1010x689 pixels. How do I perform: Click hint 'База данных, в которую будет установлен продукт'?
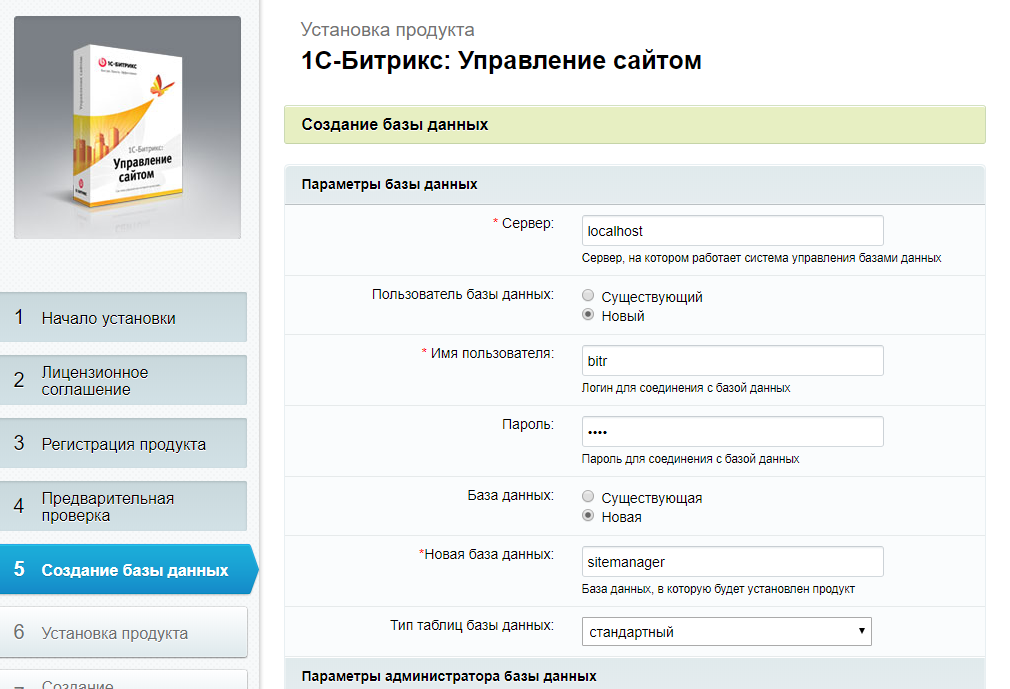718,589
